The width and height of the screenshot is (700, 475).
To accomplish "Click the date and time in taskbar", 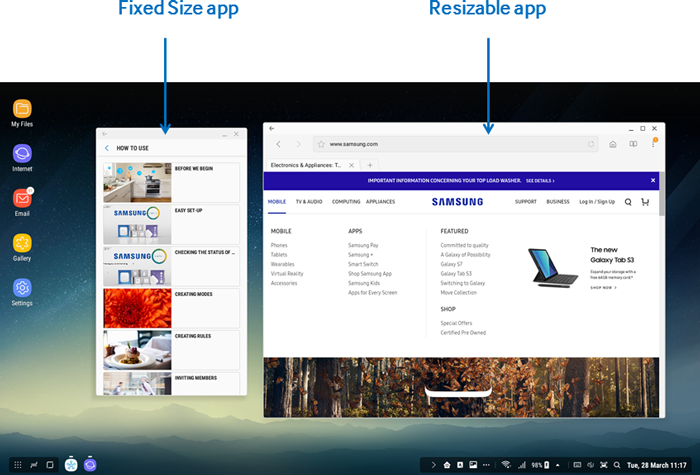I will pos(657,465).
